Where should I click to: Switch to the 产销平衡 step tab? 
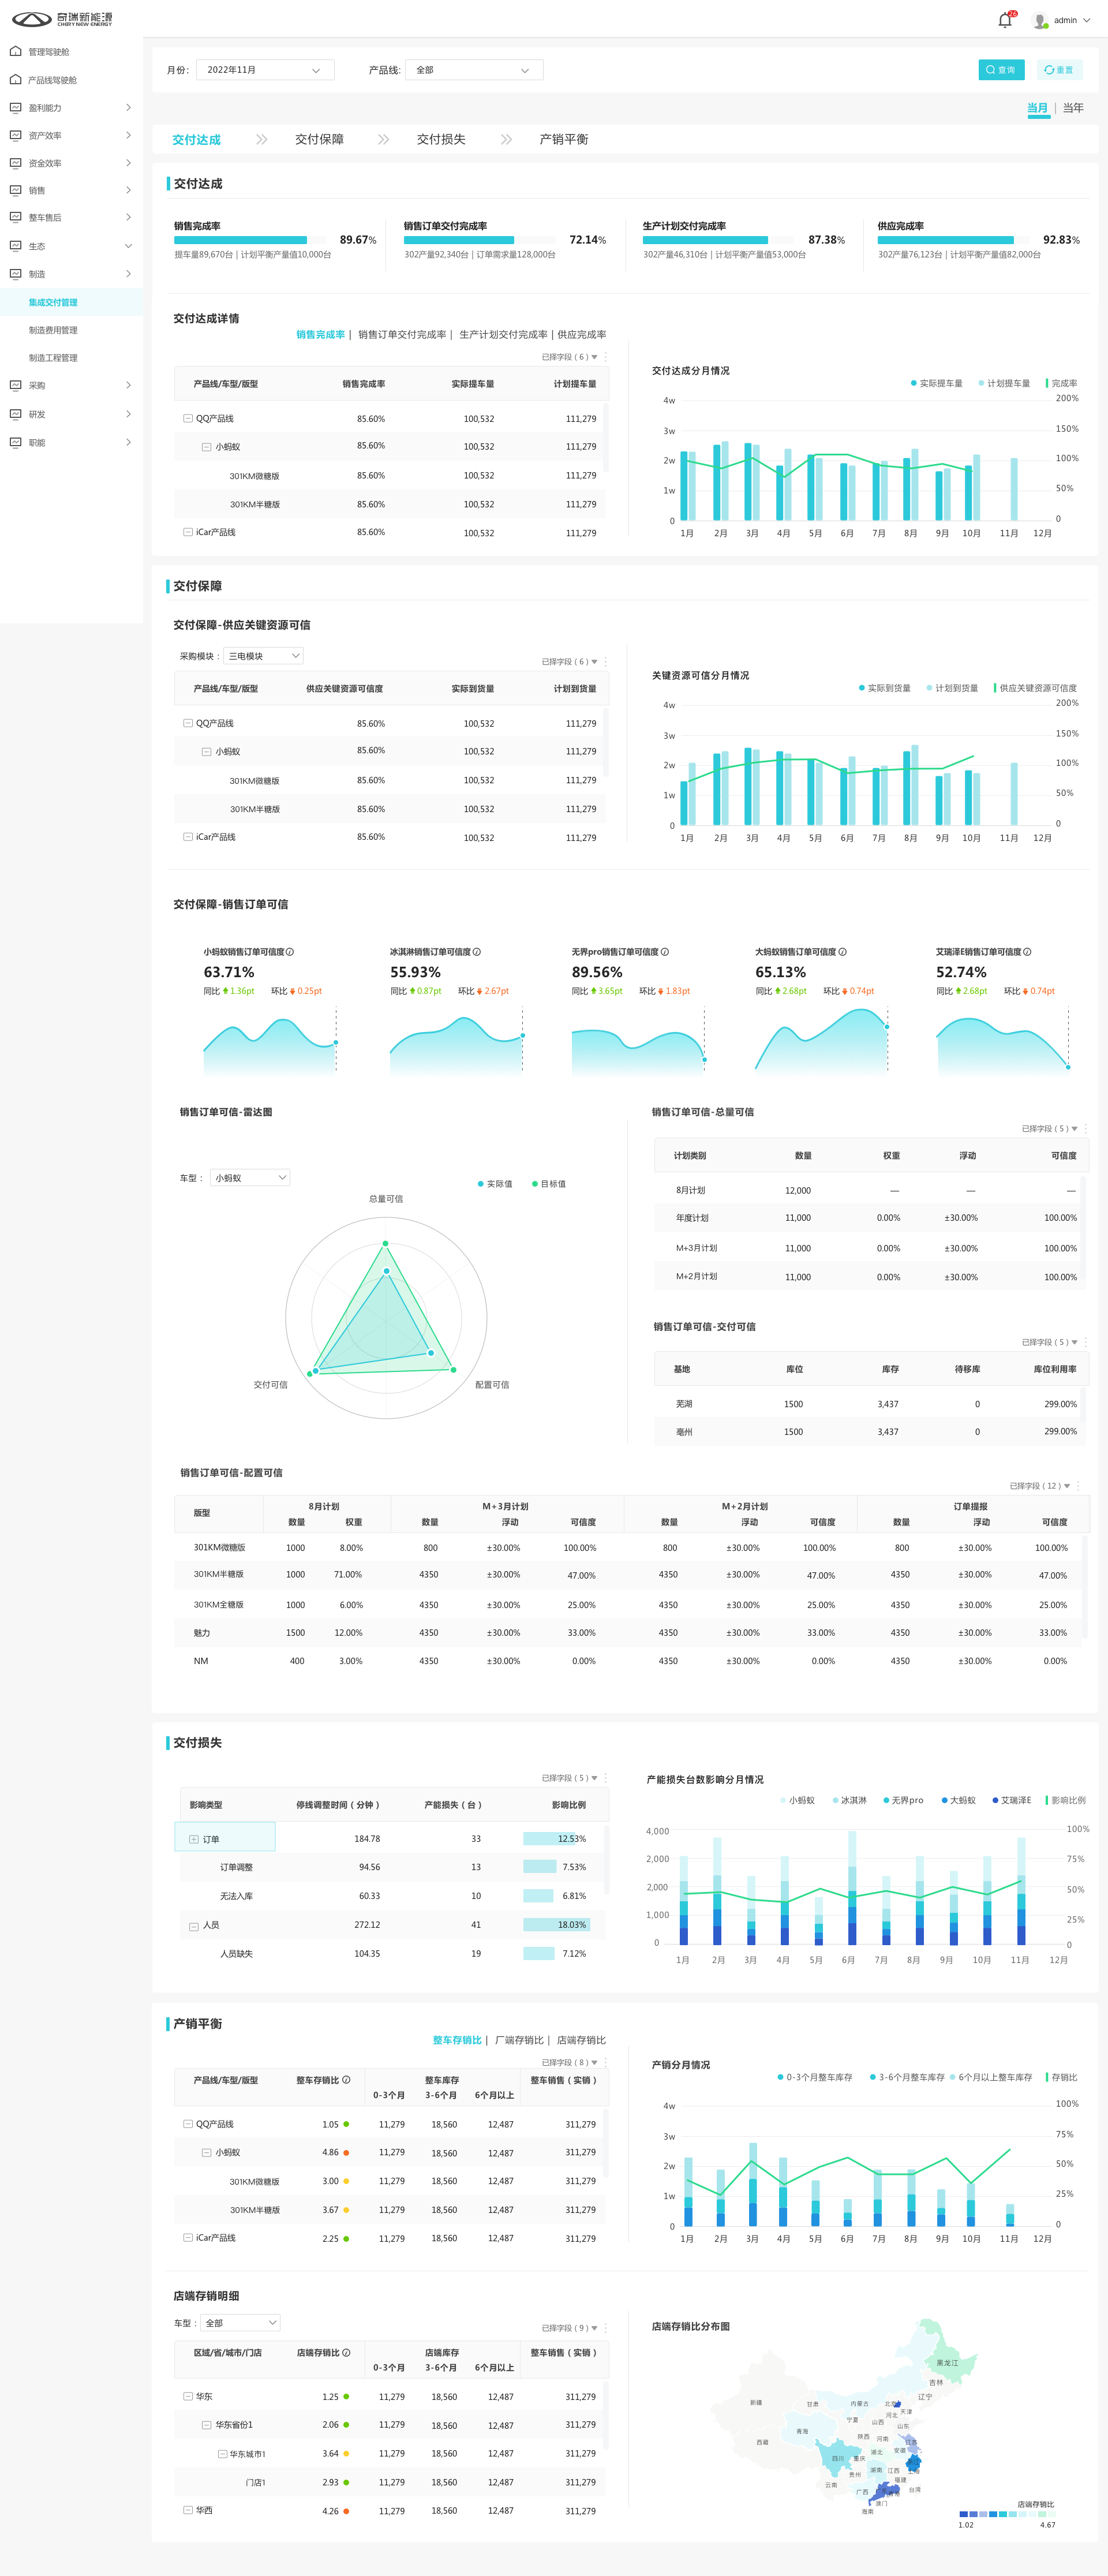coord(564,139)
